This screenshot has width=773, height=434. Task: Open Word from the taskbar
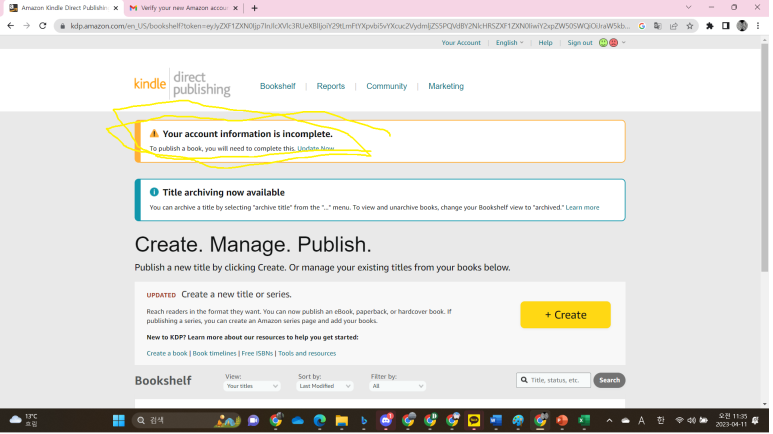(496, 421)
